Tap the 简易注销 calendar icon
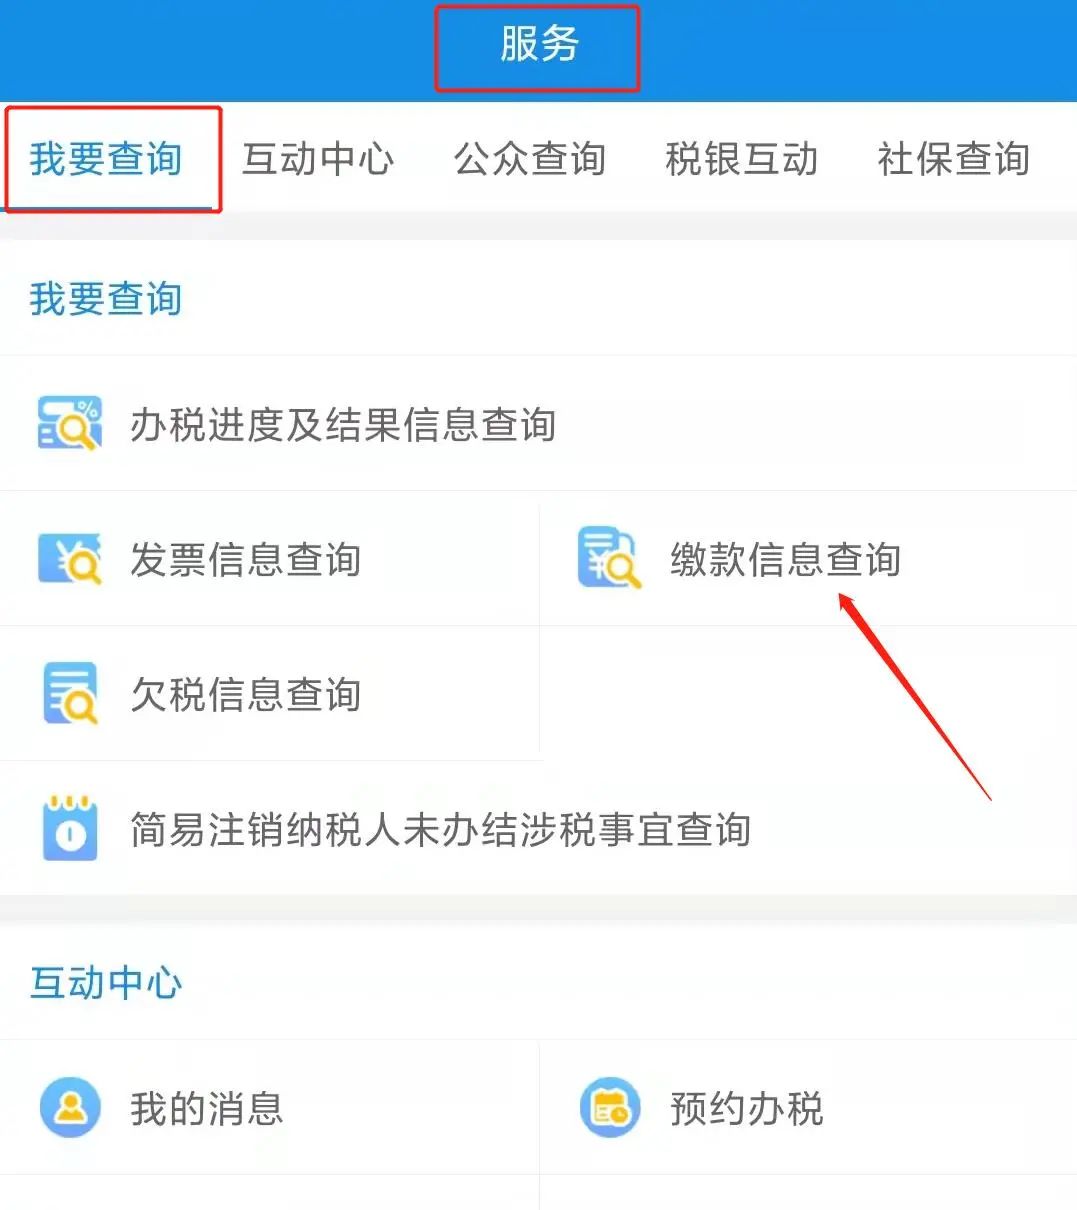This screenshot has height=1210, width=1077. [70, 828]
